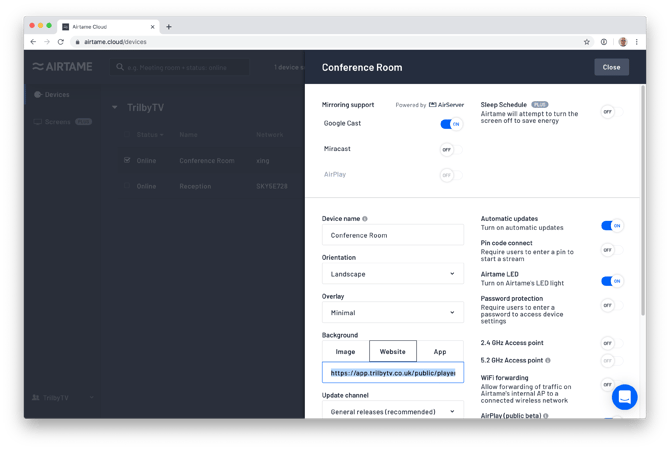This screenshot has height=450, width=670.
Task: Expand the Update channel dropdown
Action: [392, 410]
